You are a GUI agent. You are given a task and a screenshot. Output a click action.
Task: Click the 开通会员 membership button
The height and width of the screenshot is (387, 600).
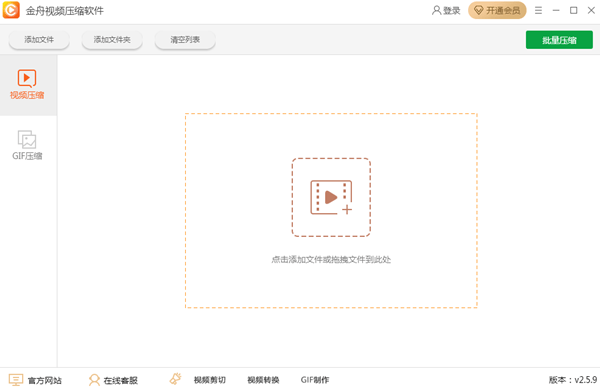[x=497, y=10]
